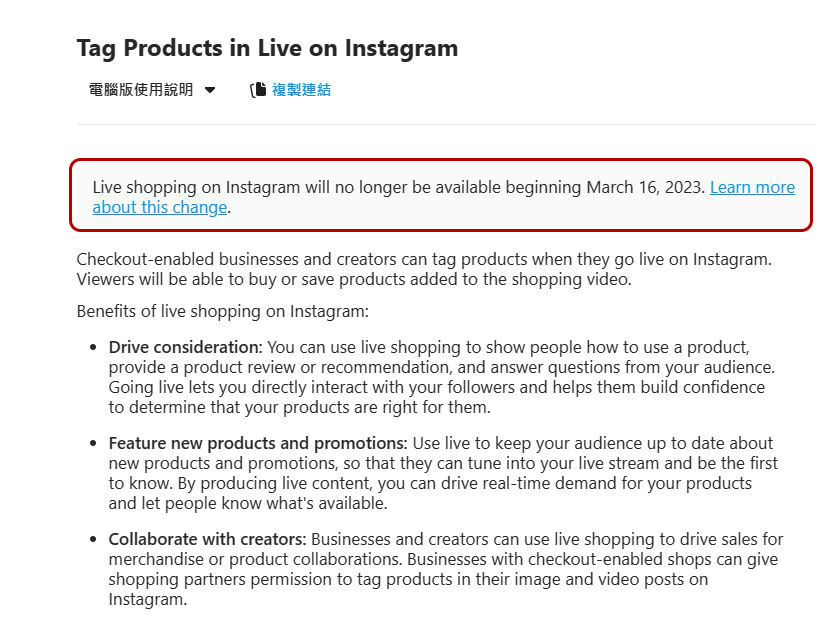Screen dimensions: 820x628
Task: Click the 'March 16, 2023' date text
Action: tap(645, 187)
